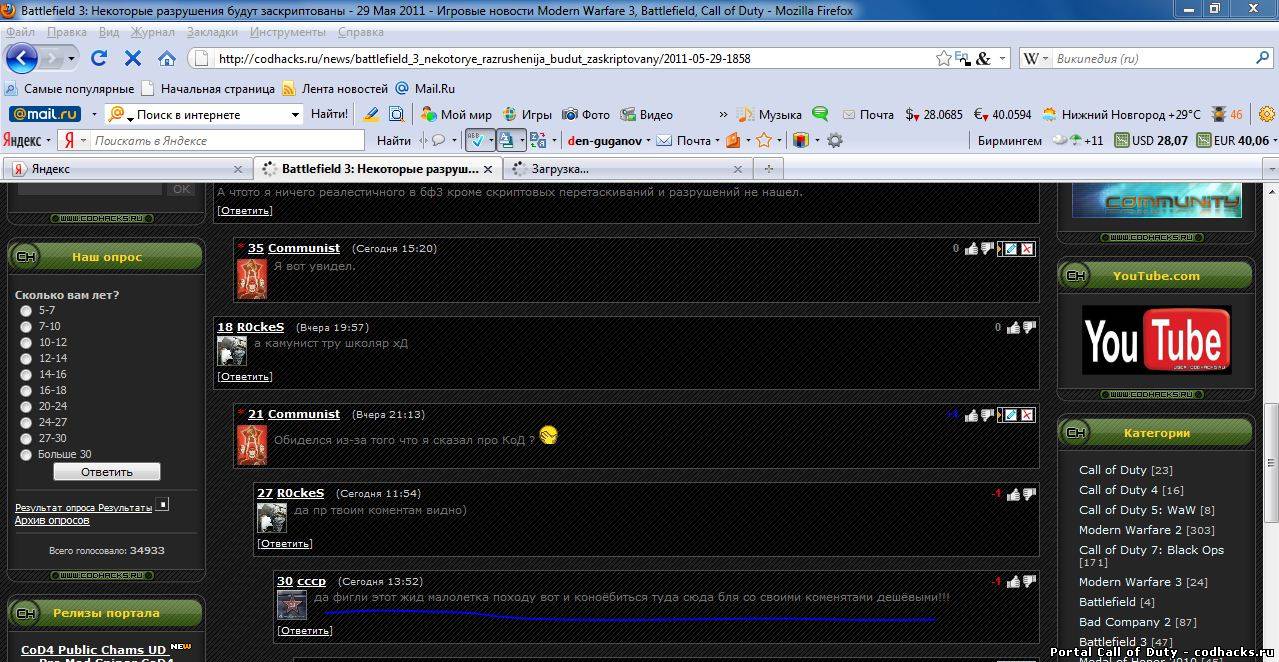Click thumbs up on comment 27 R0ckeS

coord(1014,494)
